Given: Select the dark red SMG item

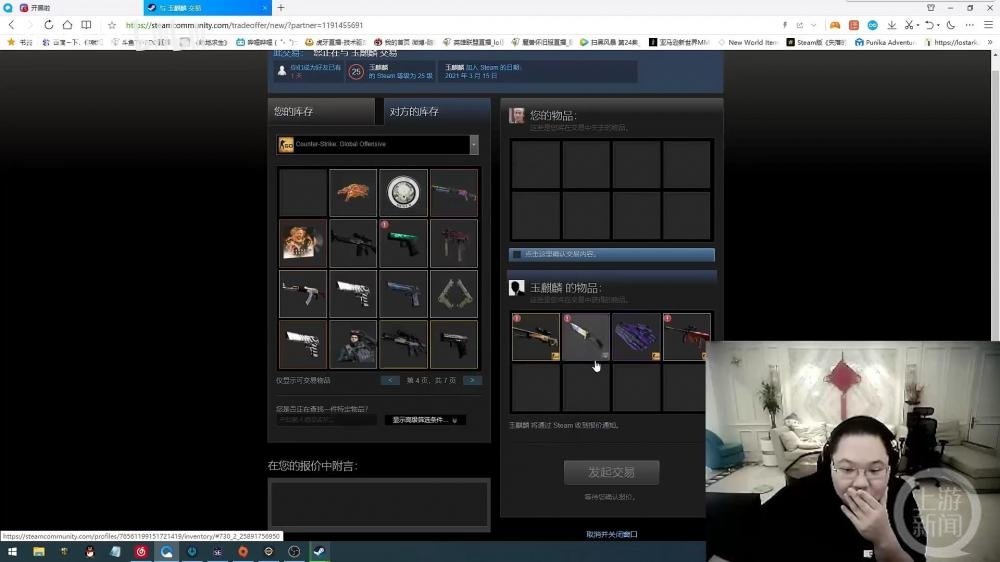Looking at the screenshot, I should [x=453, y=243].
